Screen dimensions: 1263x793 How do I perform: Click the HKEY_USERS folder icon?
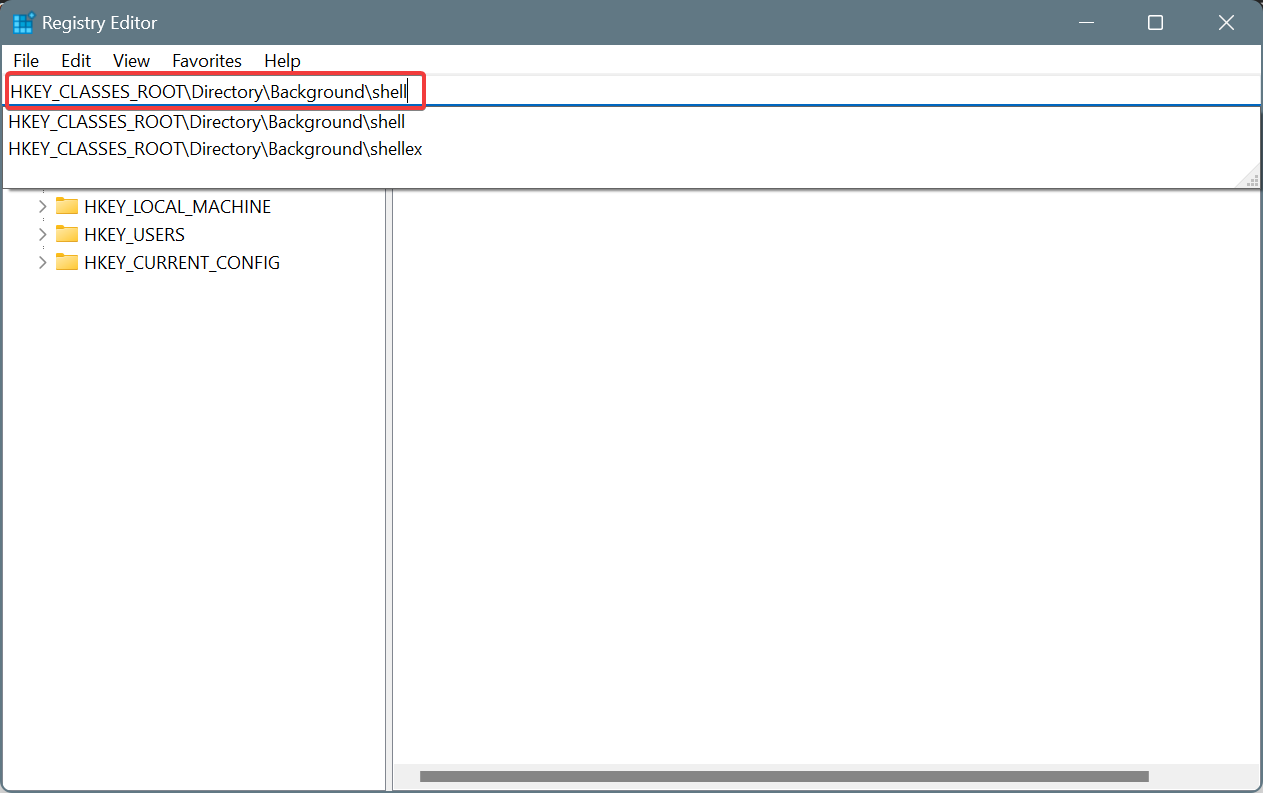click(67, 235)
